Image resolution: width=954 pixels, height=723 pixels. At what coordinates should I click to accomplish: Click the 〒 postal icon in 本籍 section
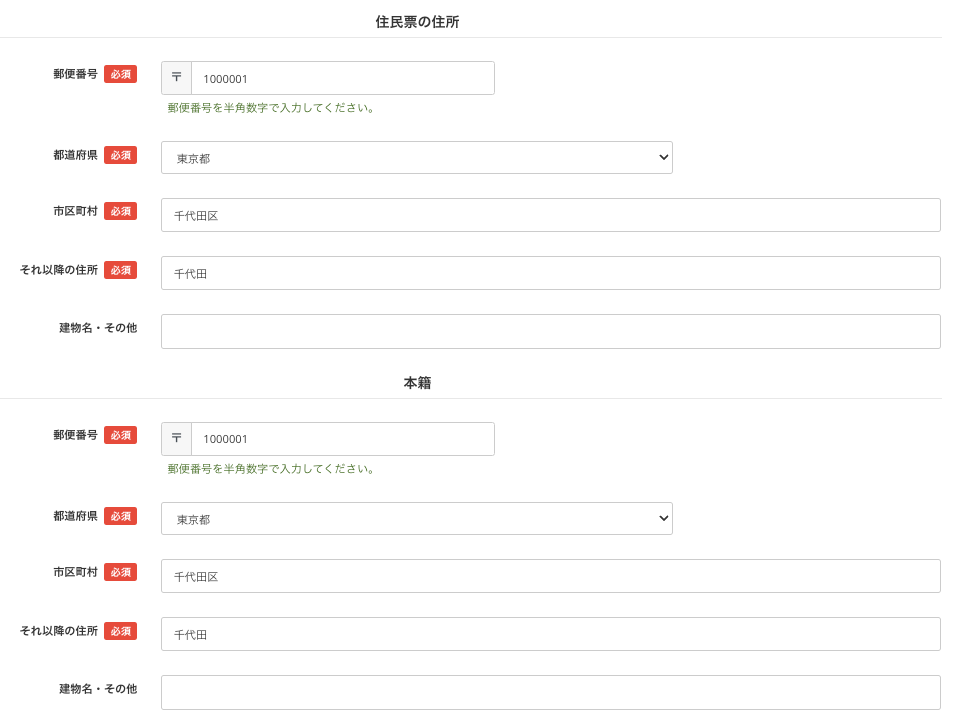(177, 439)
